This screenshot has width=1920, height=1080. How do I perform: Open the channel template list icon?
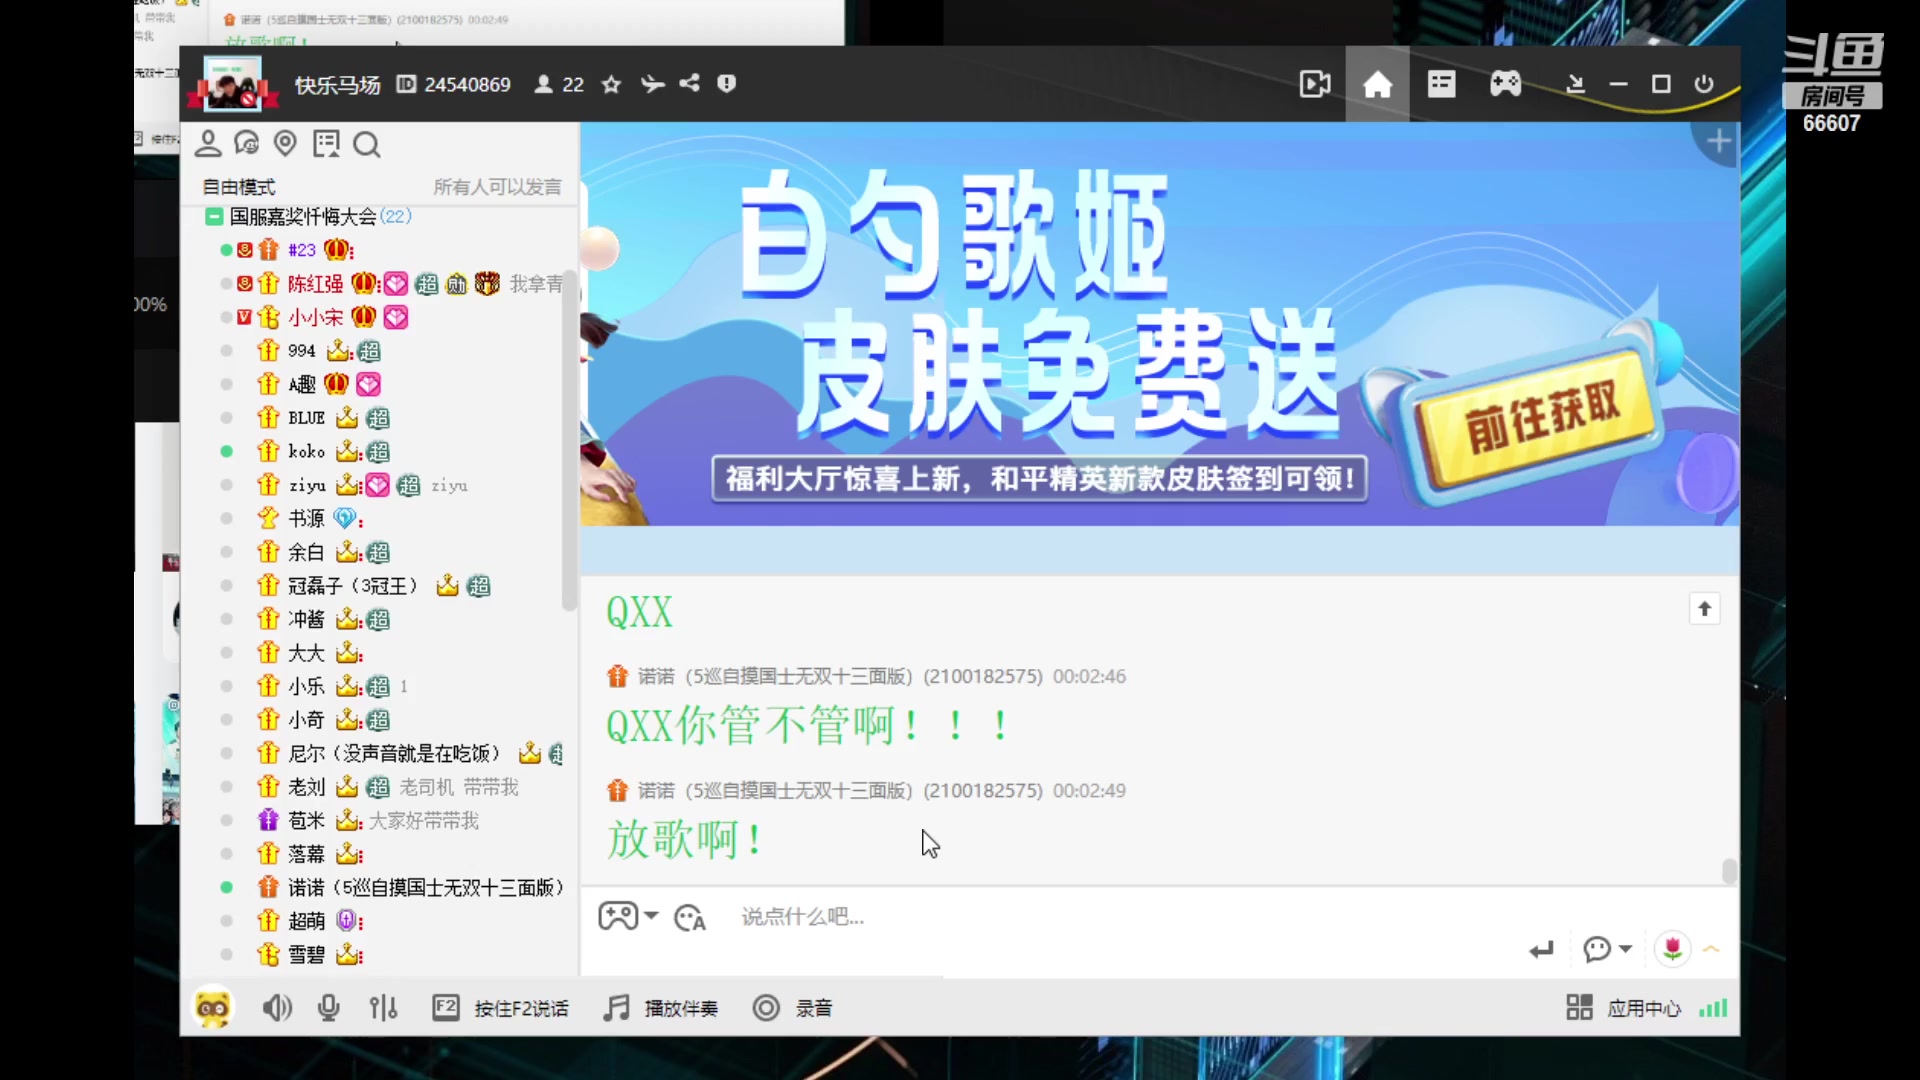click(x=1441, y=84)
